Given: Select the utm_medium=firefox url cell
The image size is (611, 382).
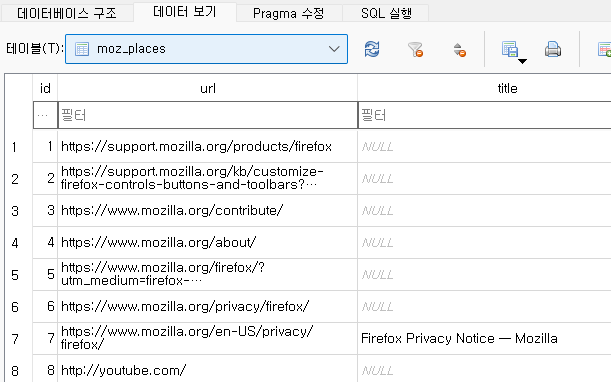Looking at the screenshot, I should (x=208, y=275).
